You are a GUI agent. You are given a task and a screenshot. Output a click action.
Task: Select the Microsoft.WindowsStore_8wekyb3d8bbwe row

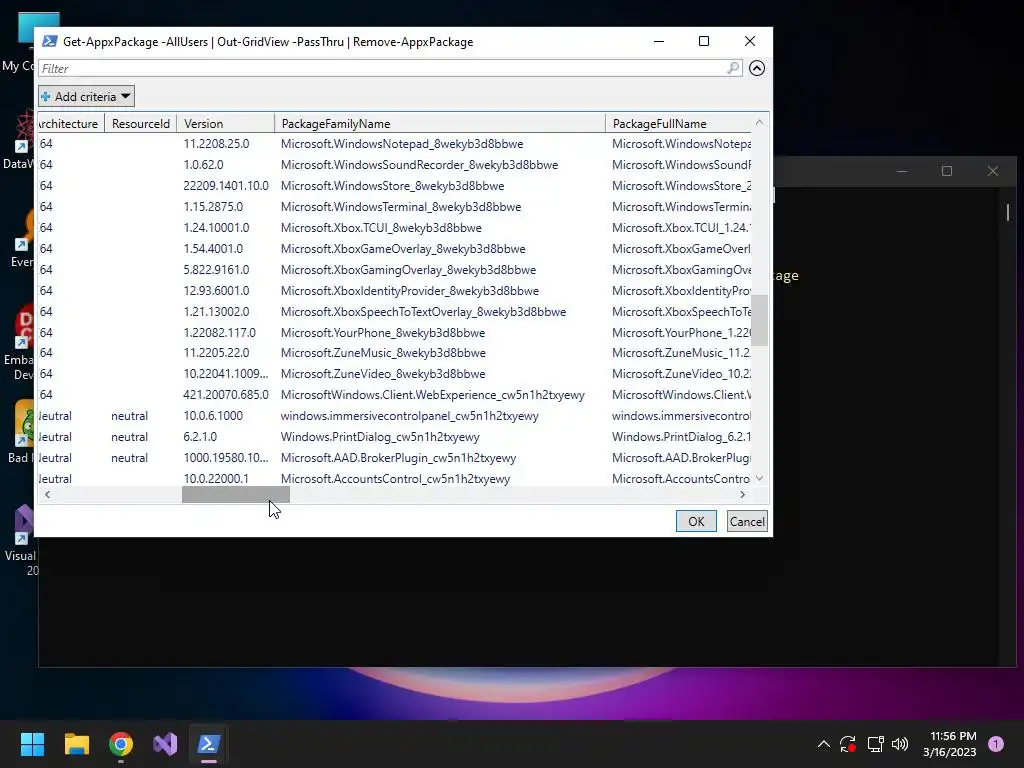394,185
